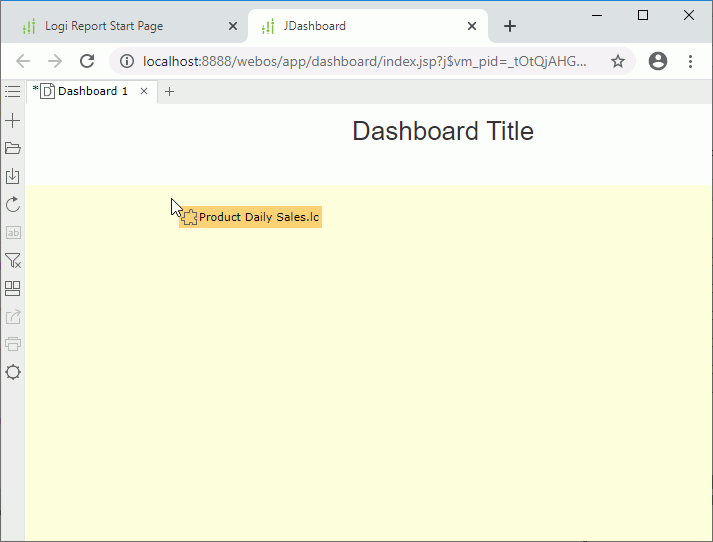
Task: Click the Dashboard Title heading
Action: (x=443, y=131)
